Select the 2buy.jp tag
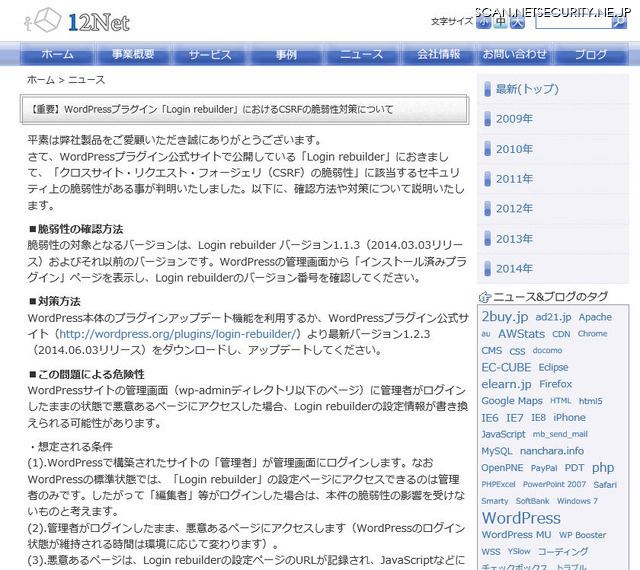The image size is (640, 570). [504, 316]
